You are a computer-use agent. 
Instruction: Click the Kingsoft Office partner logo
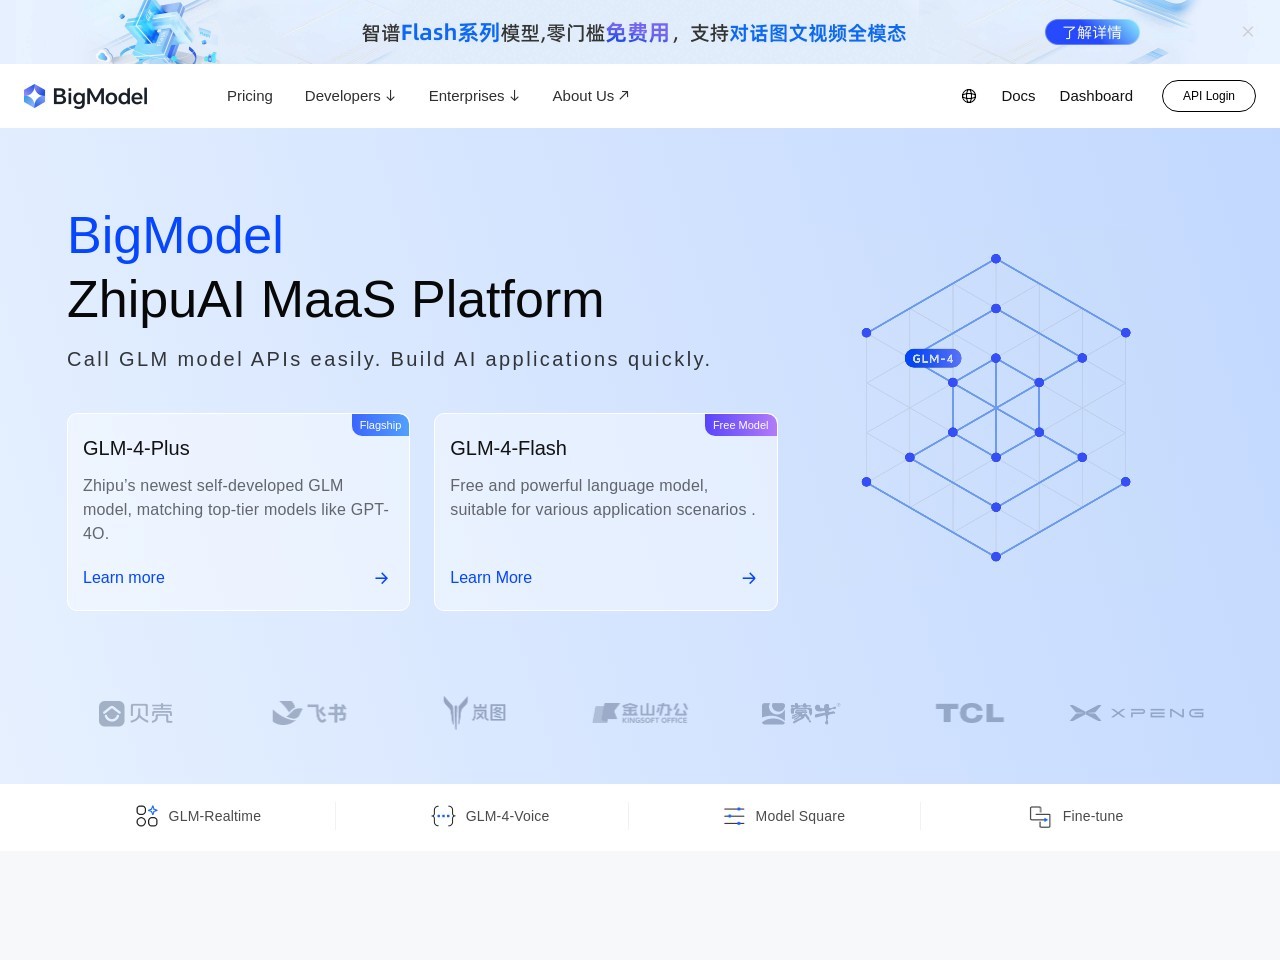[x=640, y=713]
